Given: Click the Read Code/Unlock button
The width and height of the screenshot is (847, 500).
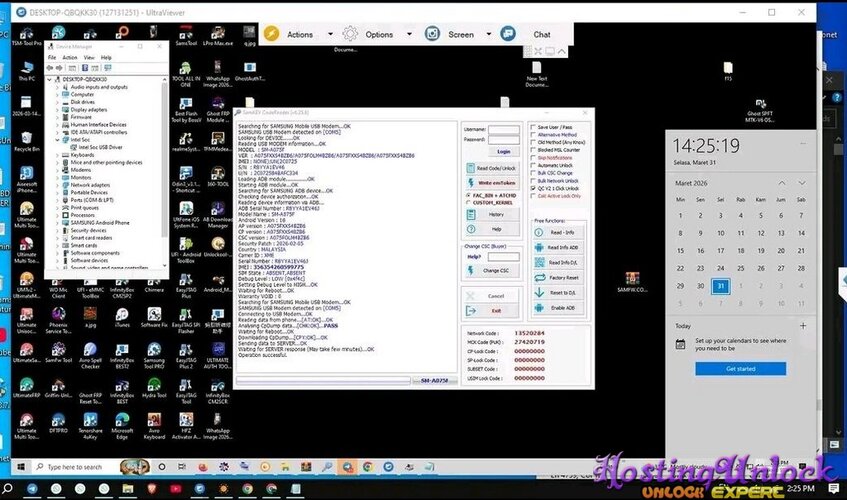Looking at the screenshot, I should [x=492, y=168].
